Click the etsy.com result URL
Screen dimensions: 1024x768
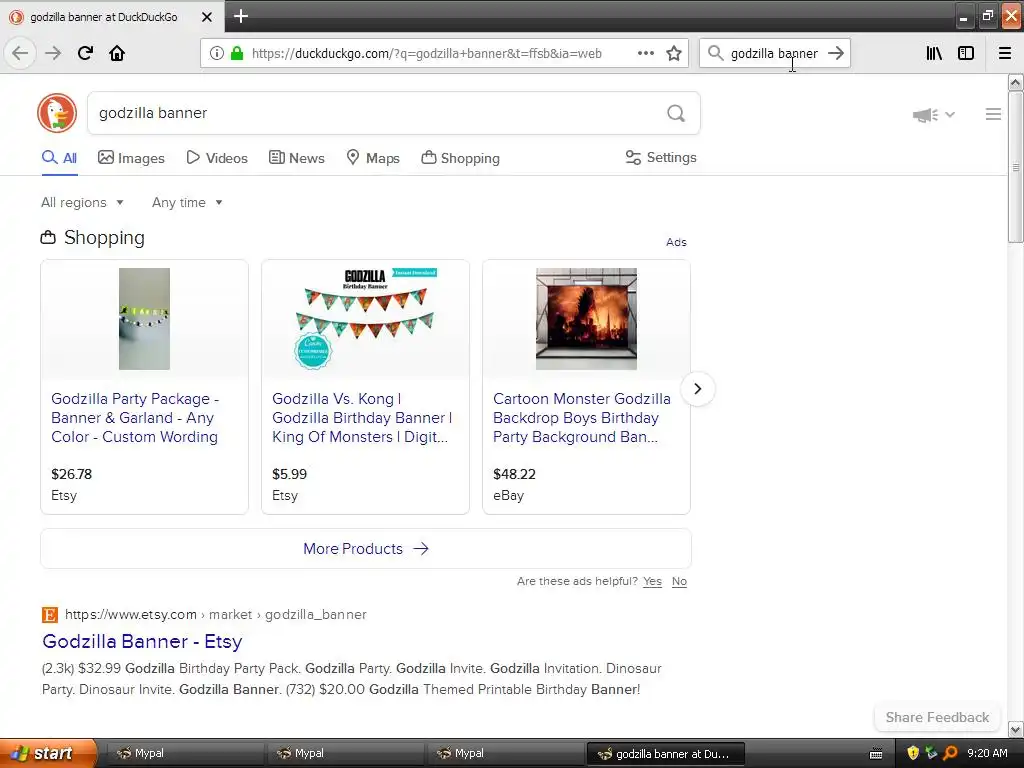tap(216, 615)
